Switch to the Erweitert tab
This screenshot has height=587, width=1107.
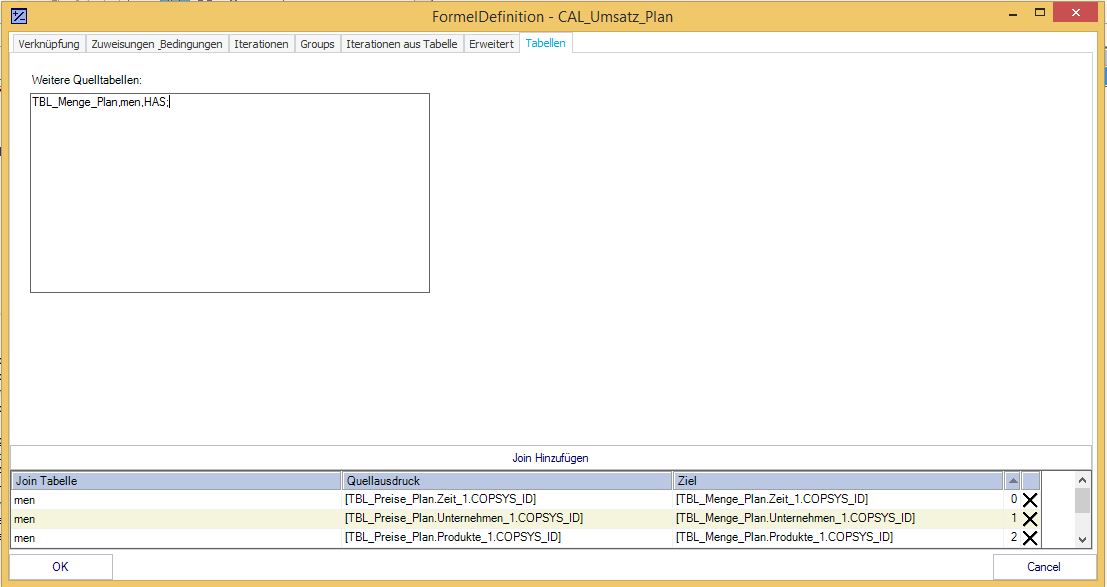[x=491, y=44]
